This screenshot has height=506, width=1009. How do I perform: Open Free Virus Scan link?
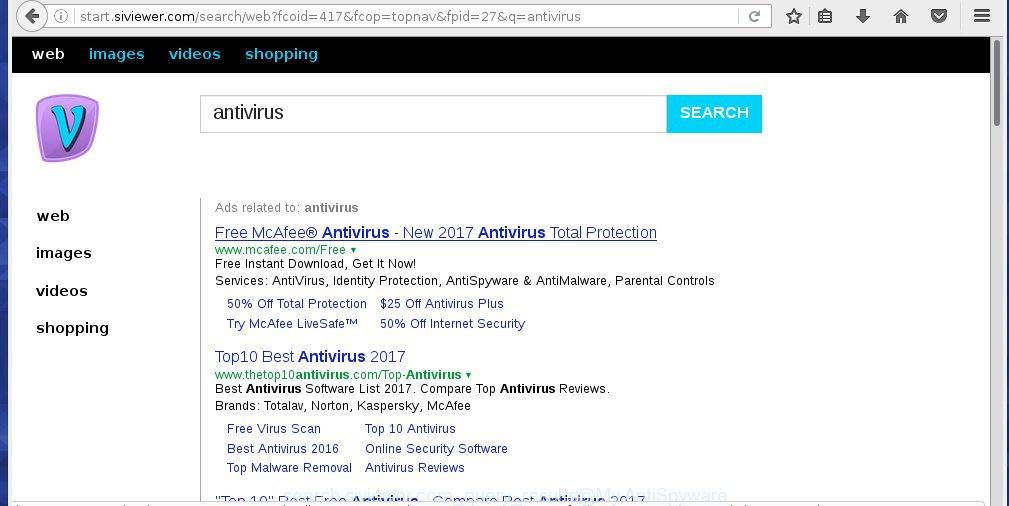[273, 429]
